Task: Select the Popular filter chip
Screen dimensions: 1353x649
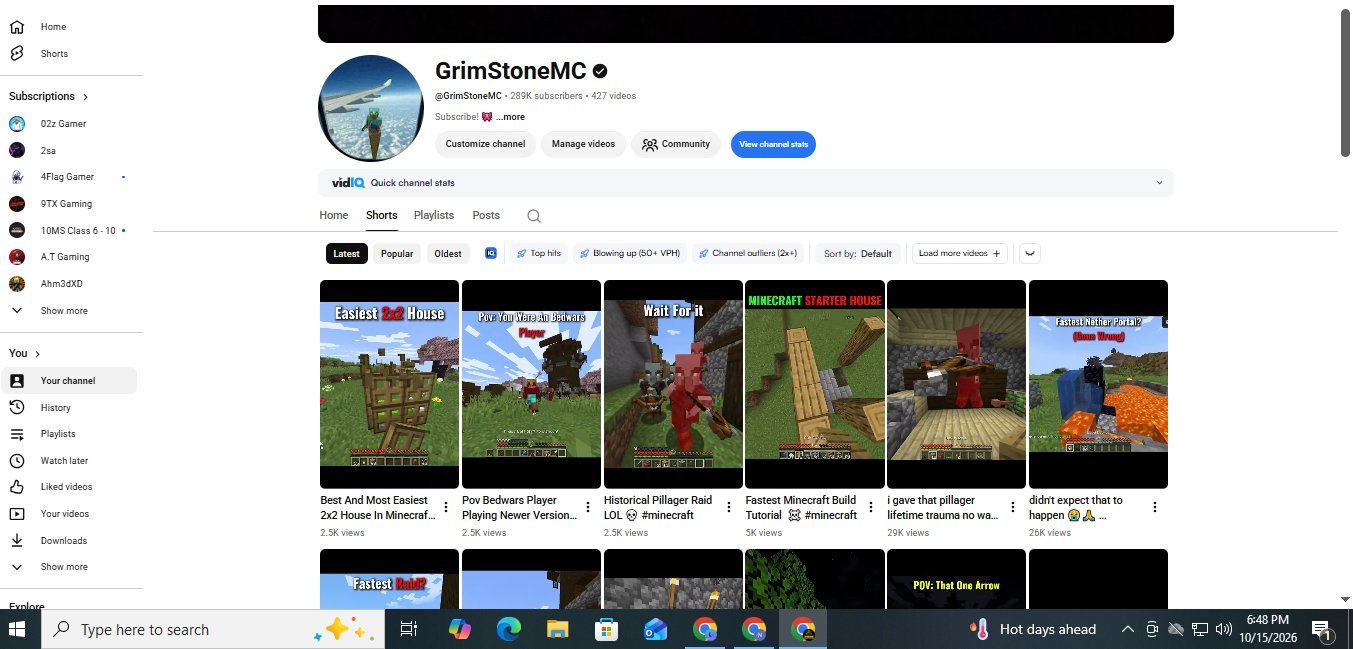Action: [397, 254]
